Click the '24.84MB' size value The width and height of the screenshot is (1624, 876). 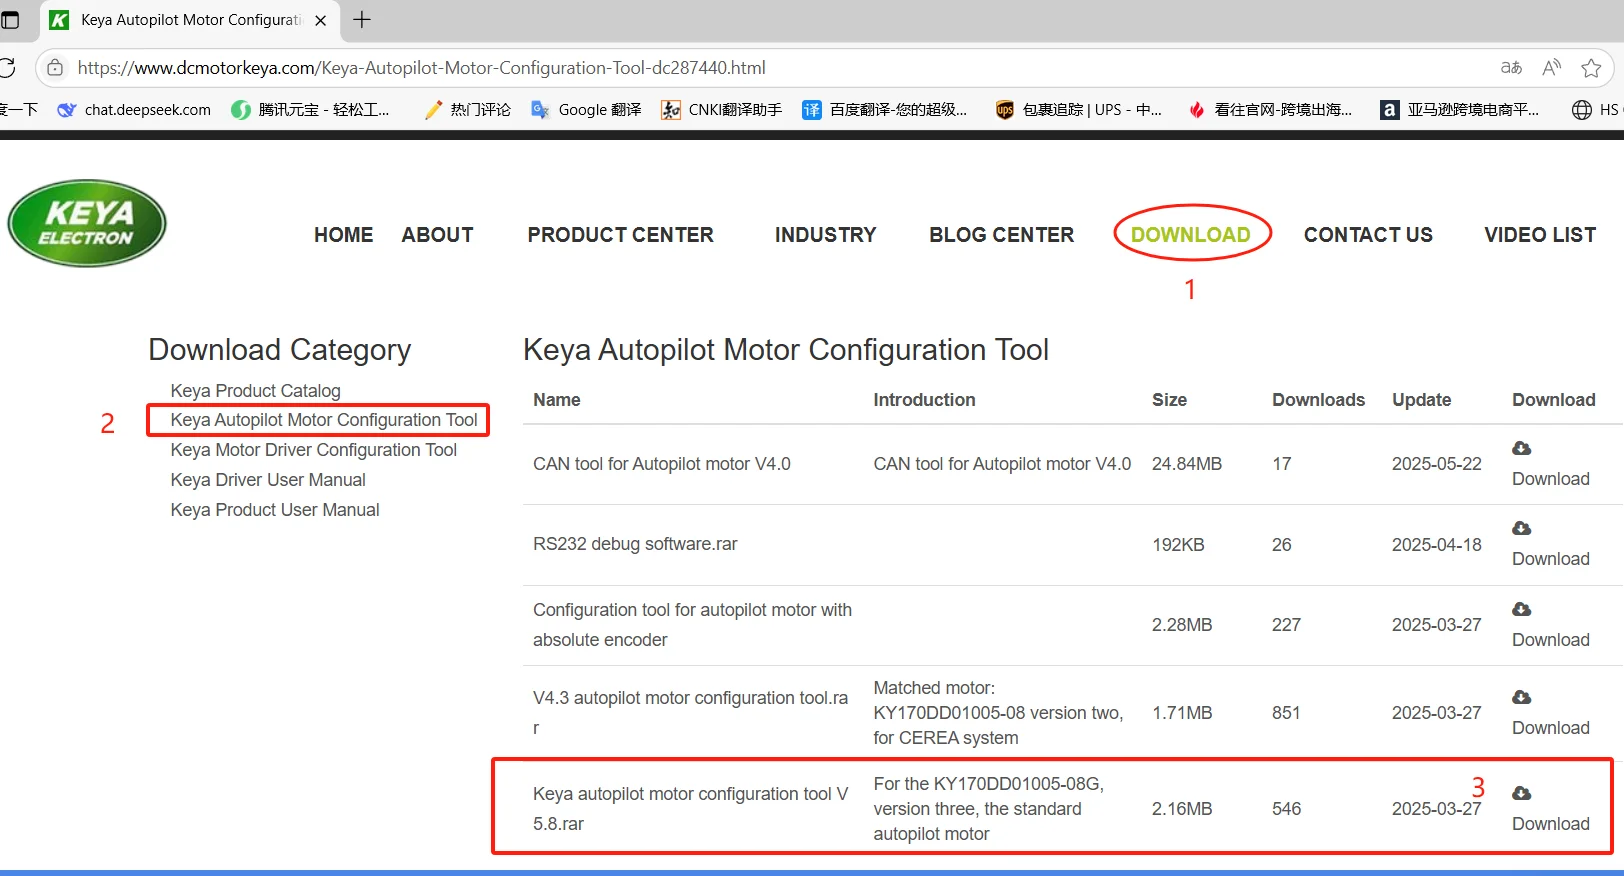point(1187,464)
